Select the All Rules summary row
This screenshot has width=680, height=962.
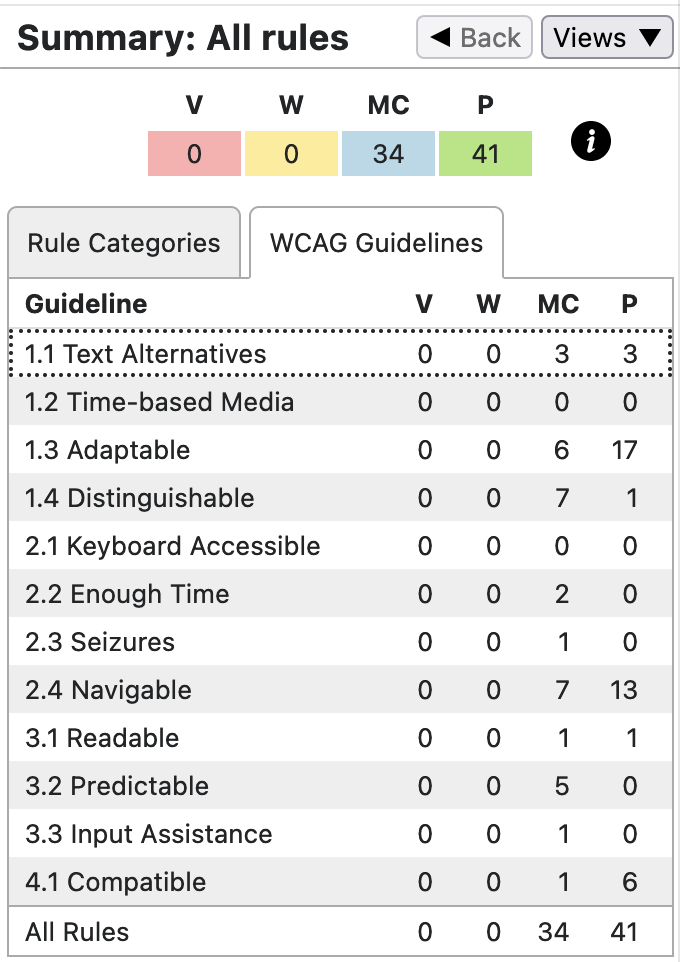pyautogui.click(x=78, y=932)
